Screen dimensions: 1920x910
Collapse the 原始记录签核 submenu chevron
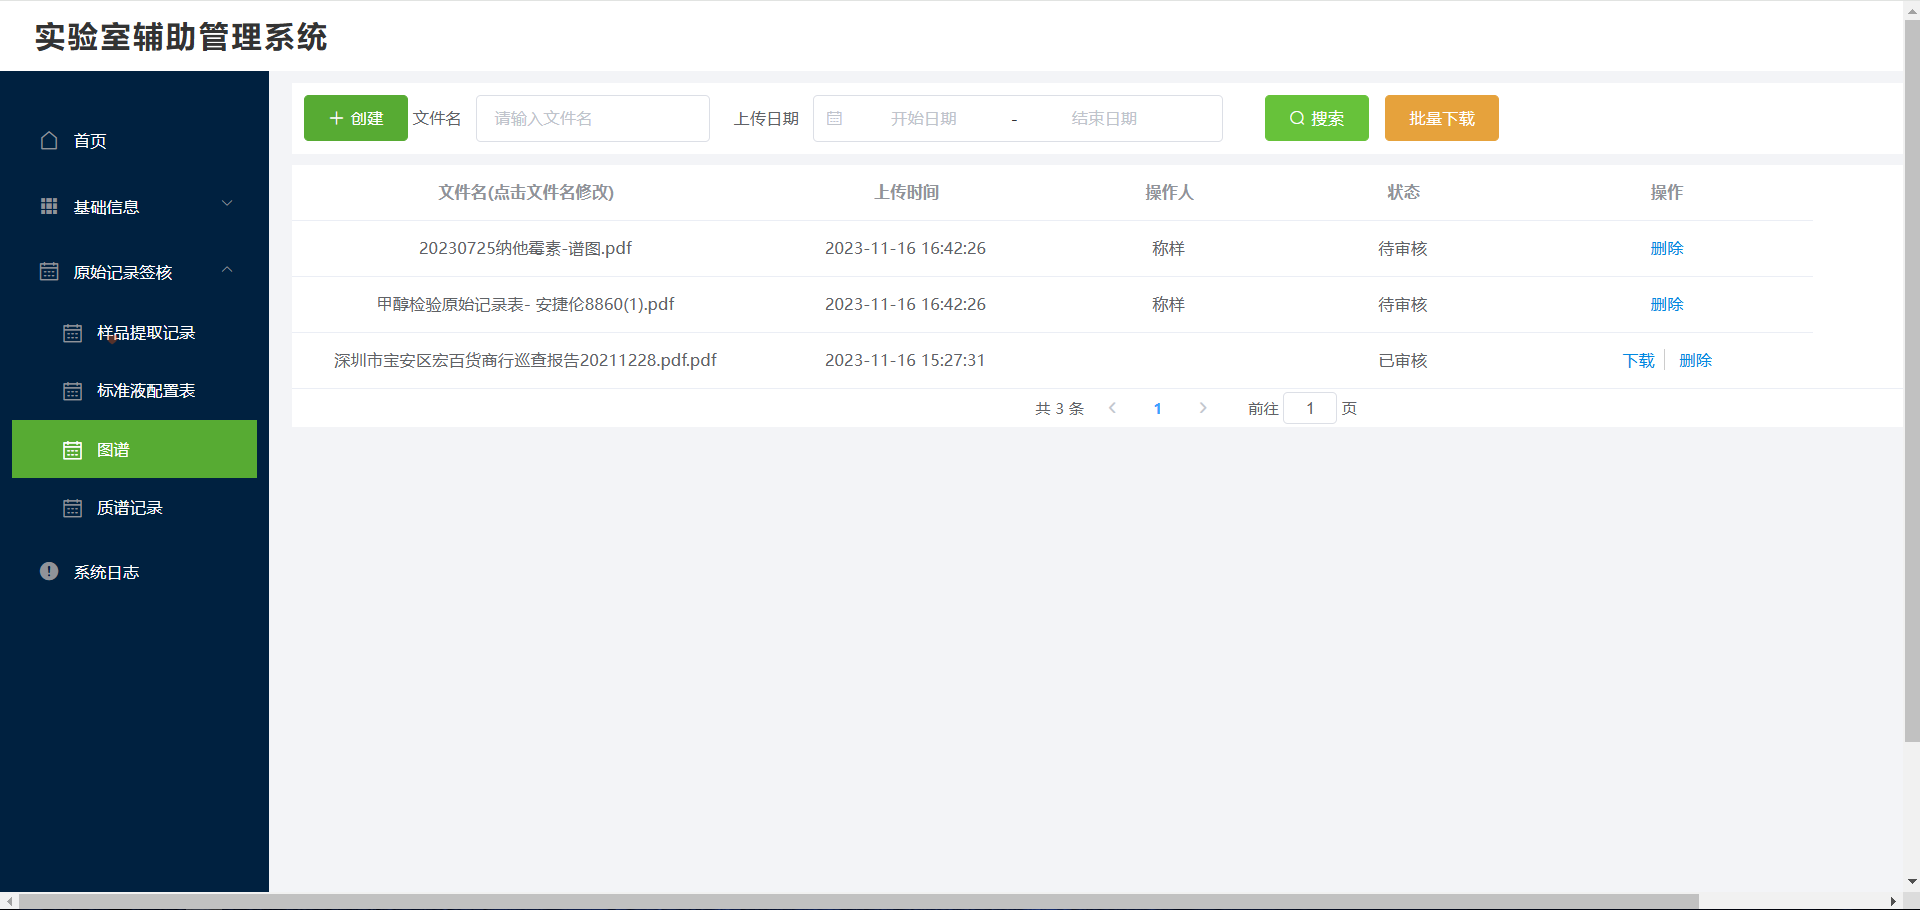227,269
